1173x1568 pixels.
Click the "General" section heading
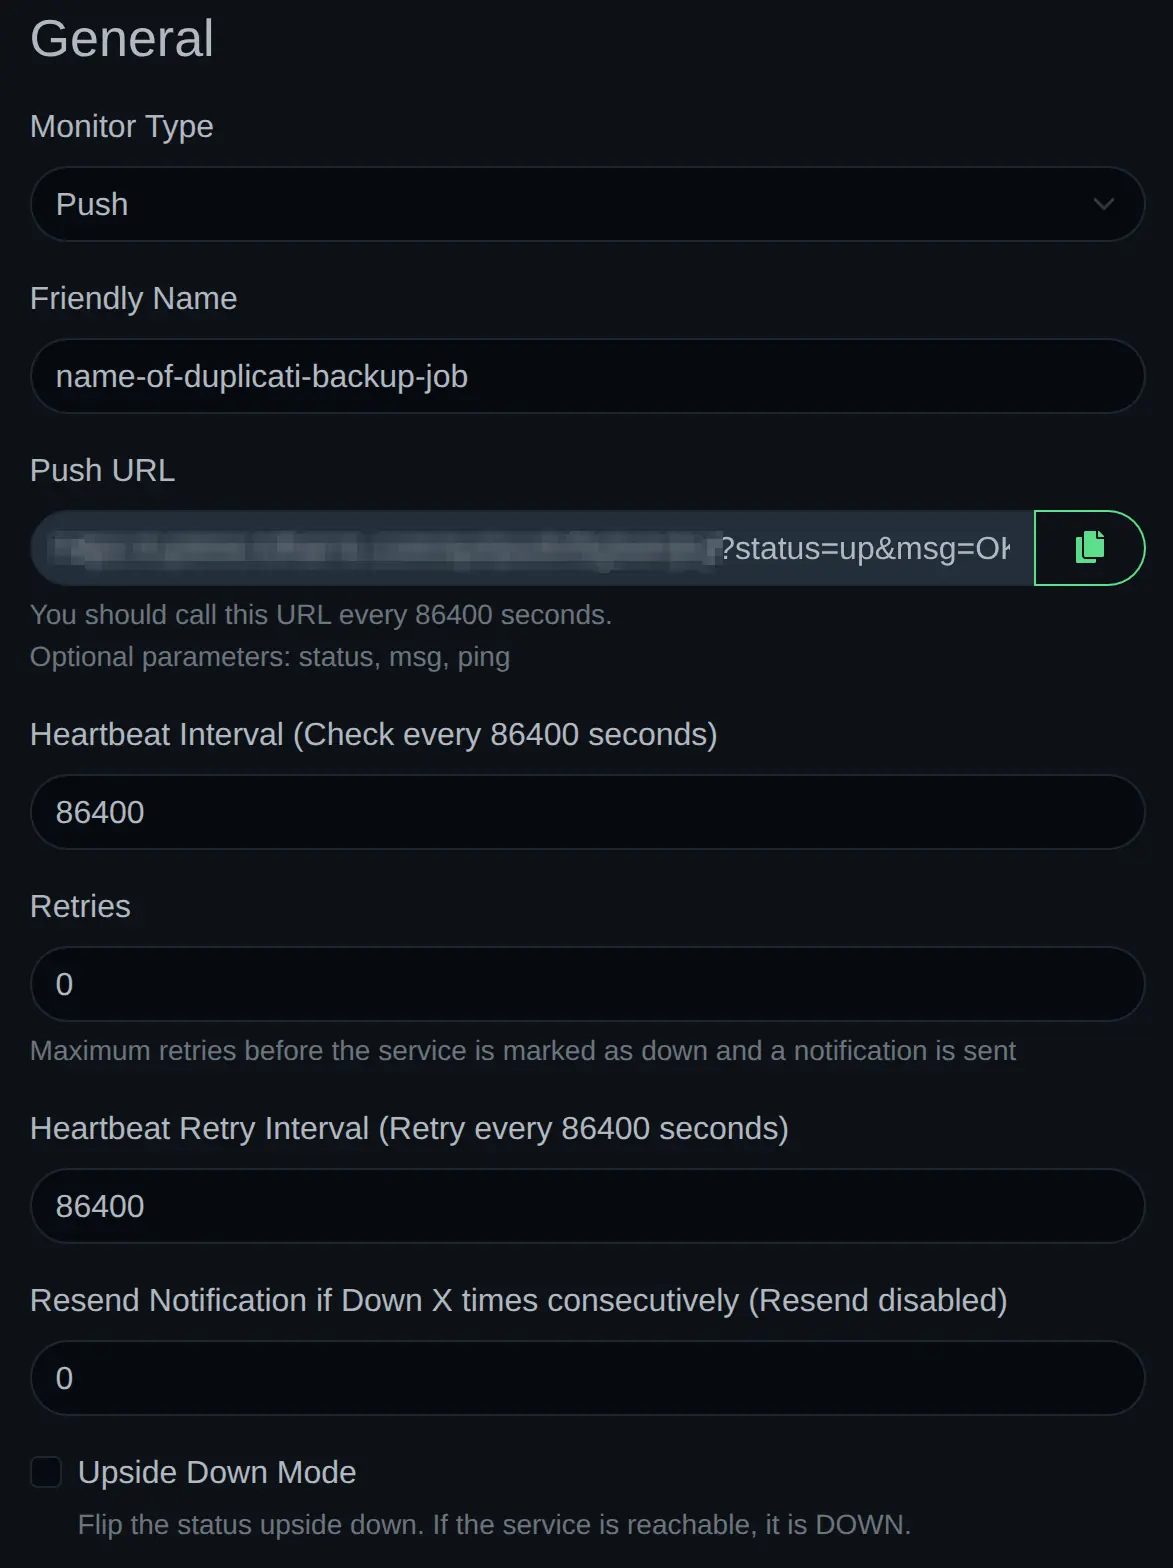(x=121, y=38)
